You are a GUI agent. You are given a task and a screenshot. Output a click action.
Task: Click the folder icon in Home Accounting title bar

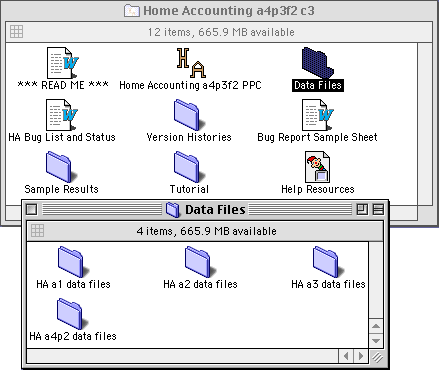coord(131,11)
